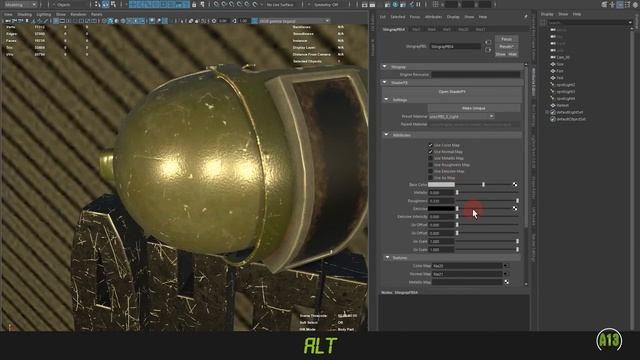Screen dimensions: 640x360
Task: Enable Snap to points magnet icon
Action: [232, 4]
